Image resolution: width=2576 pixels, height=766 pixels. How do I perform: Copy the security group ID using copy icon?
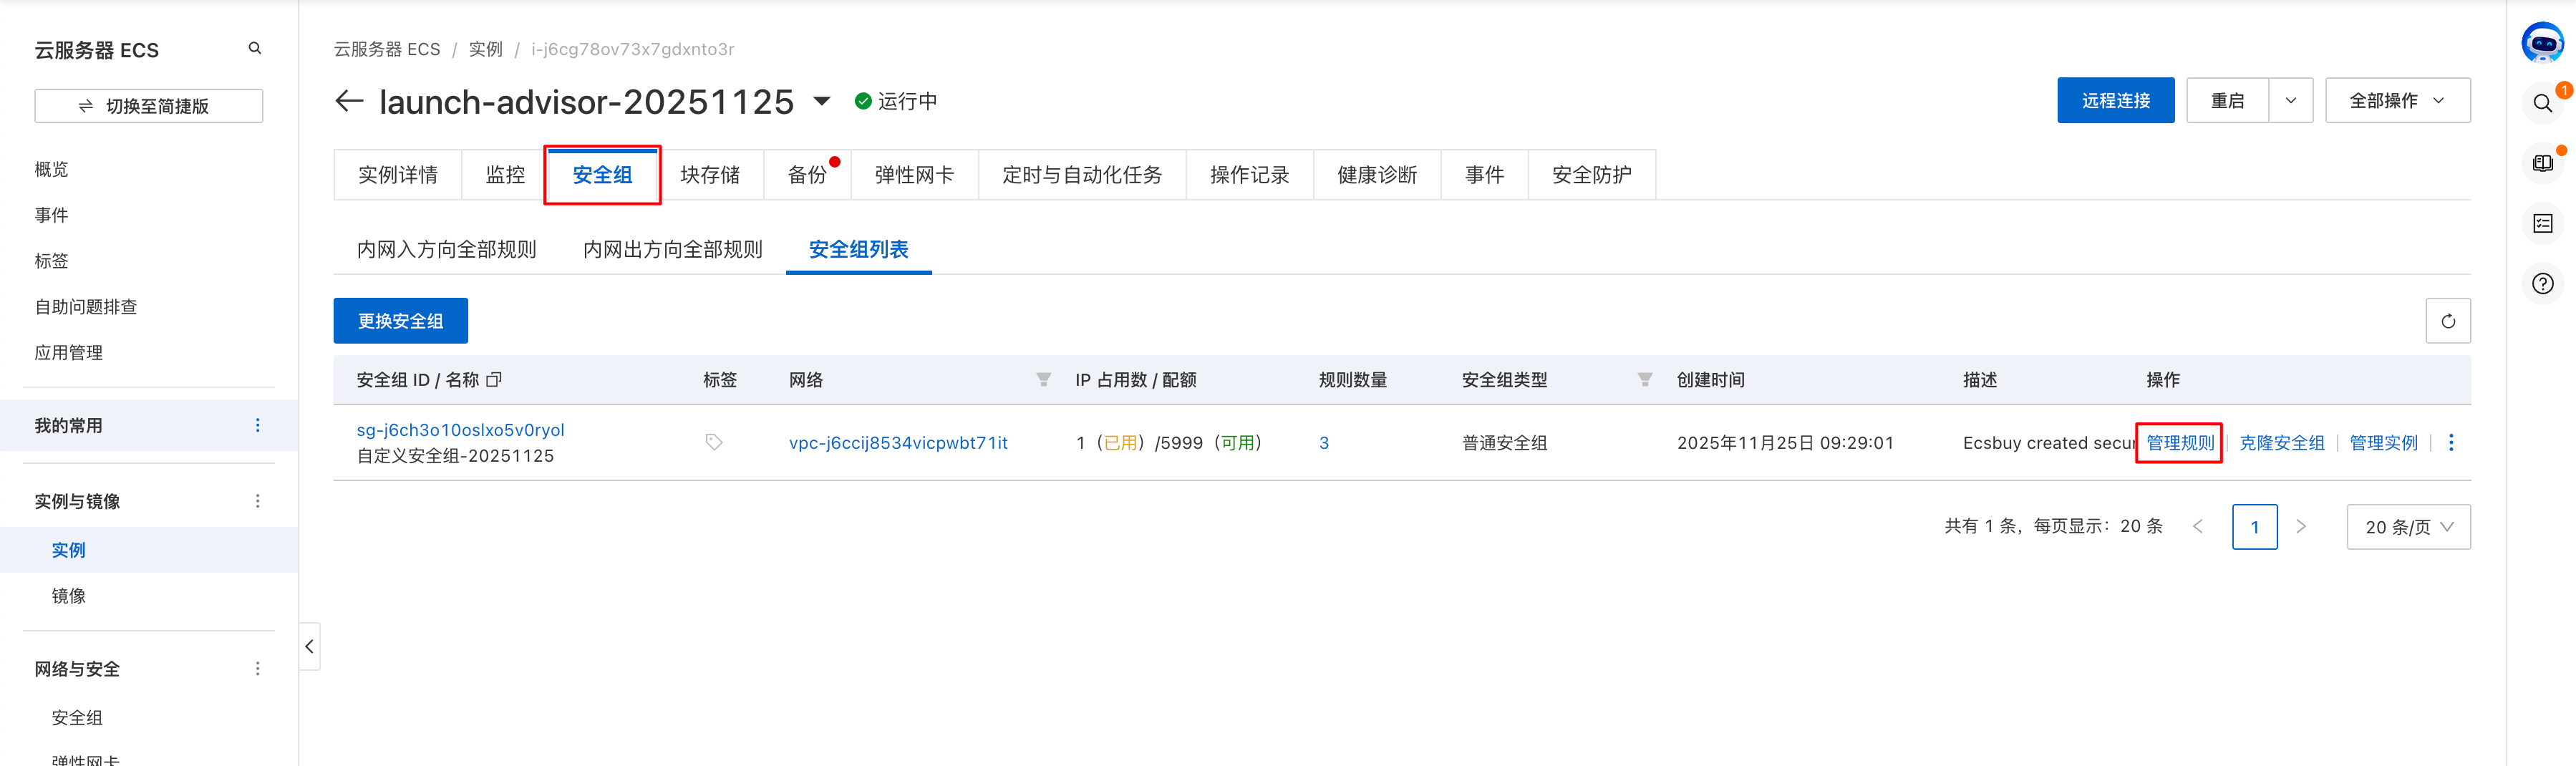tap(495, 380)
